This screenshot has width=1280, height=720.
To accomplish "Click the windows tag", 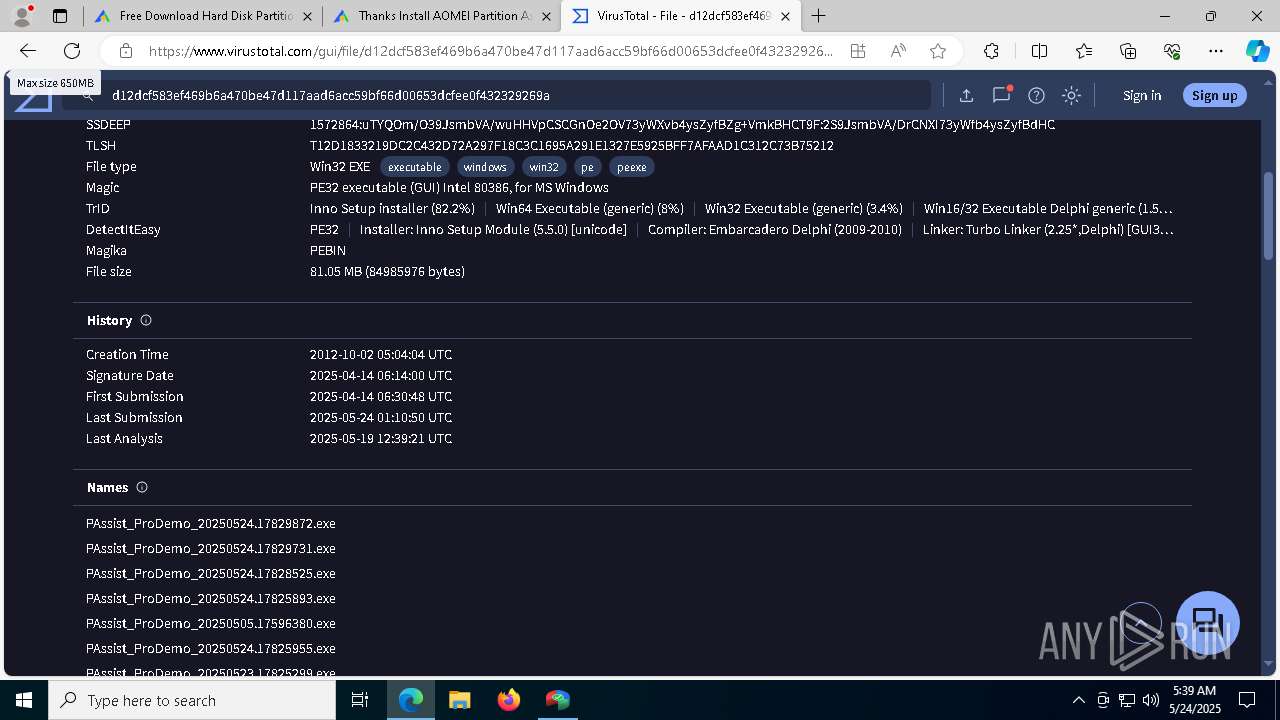I will click(x=485, y=167).
